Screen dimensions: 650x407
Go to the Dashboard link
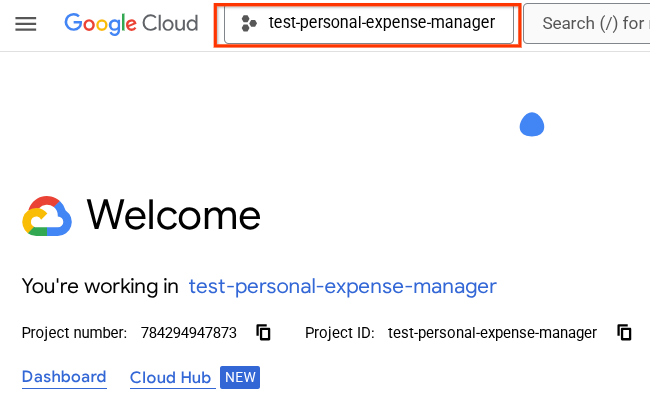coord(64,377)
